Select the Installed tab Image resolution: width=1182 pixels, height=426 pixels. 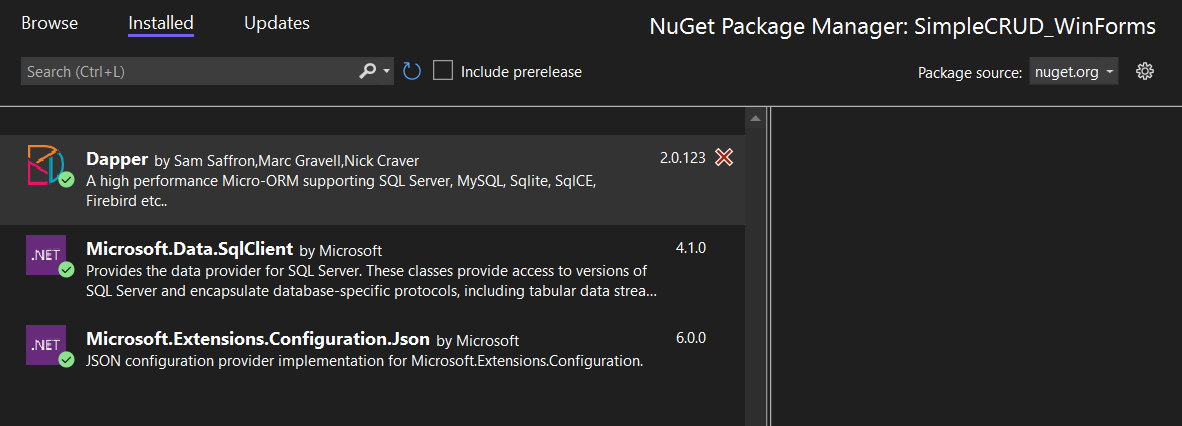(x=161, y=23)
